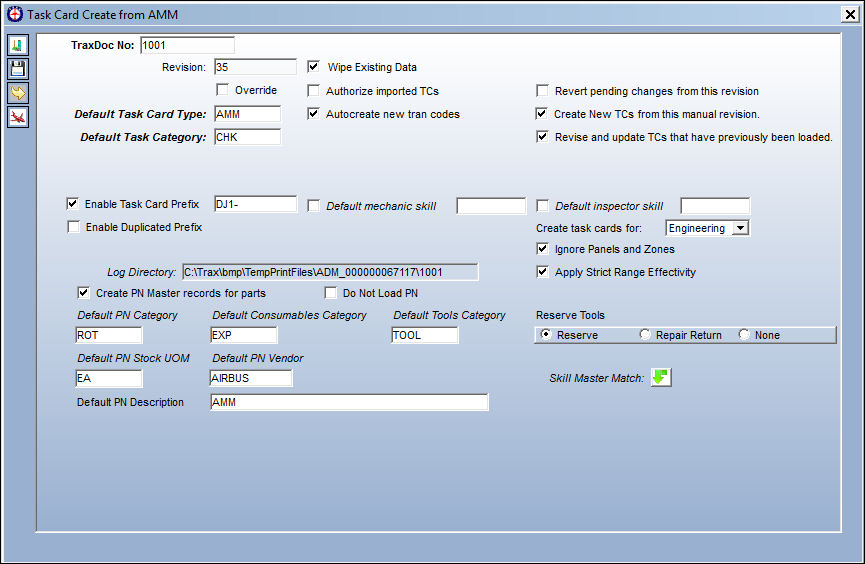Screen dimensions: 865x564
Task: Uncheck Enable Task Card Prefix
Action: 72,204
